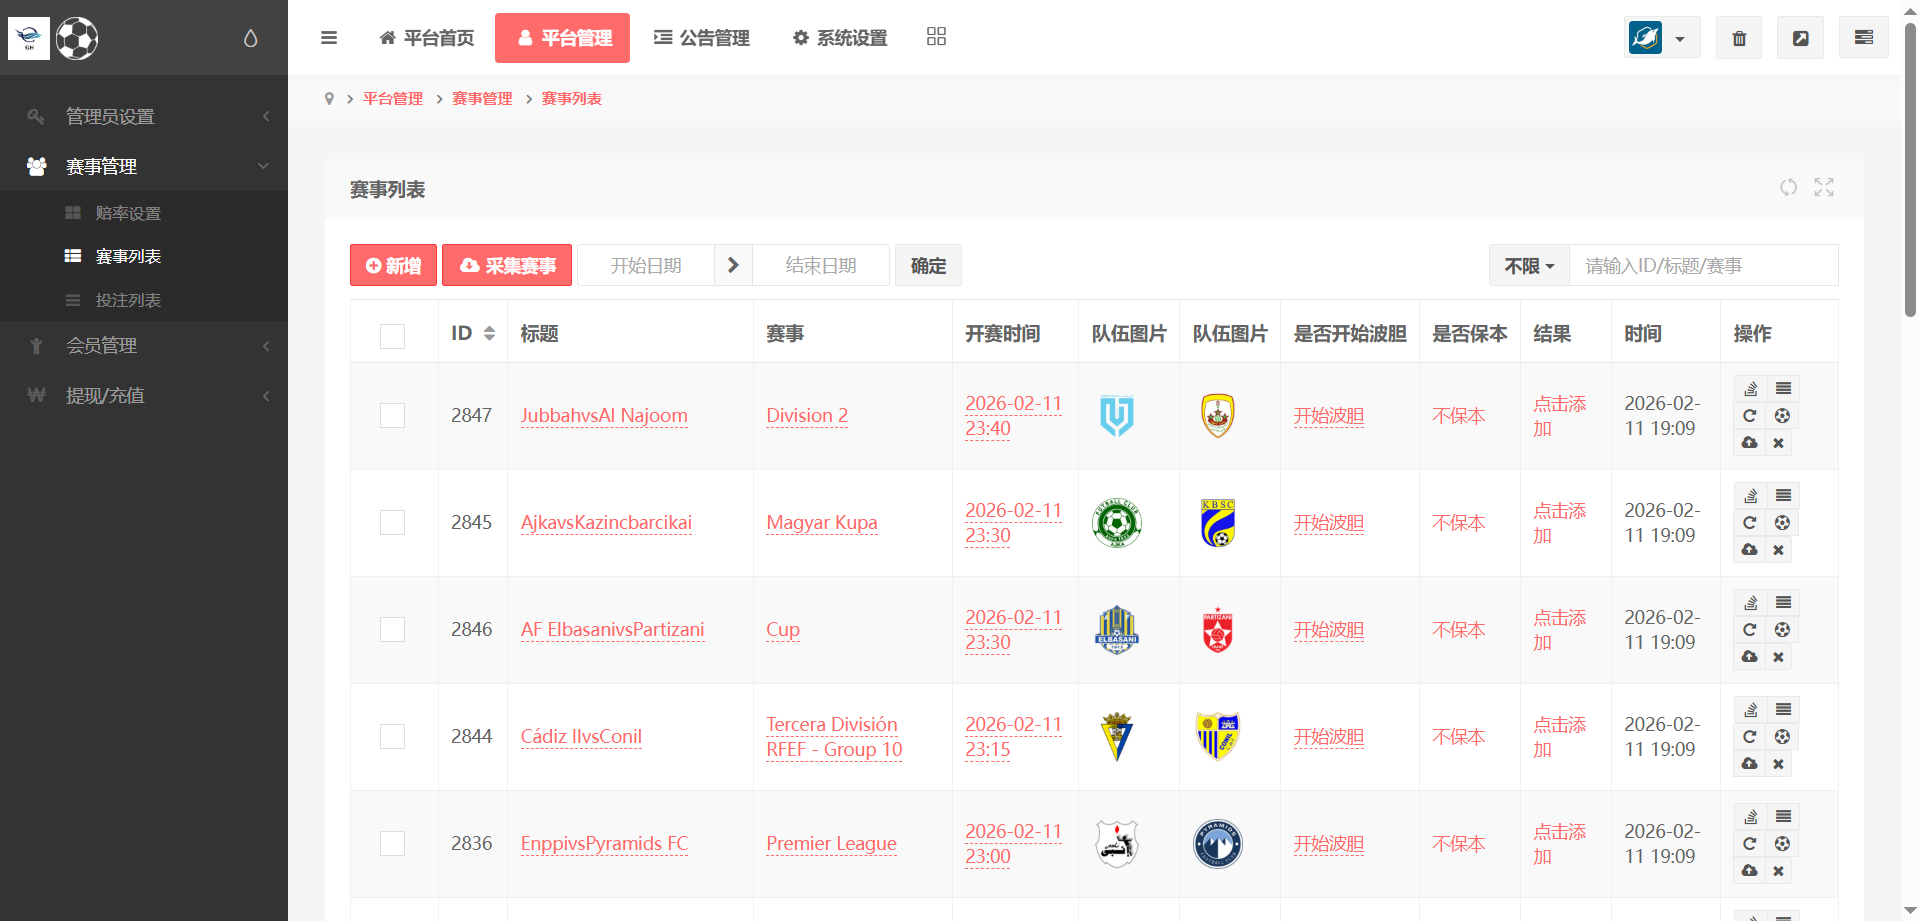Click the refresh icon in 赛事列表 panel header

coord(1788,187)
